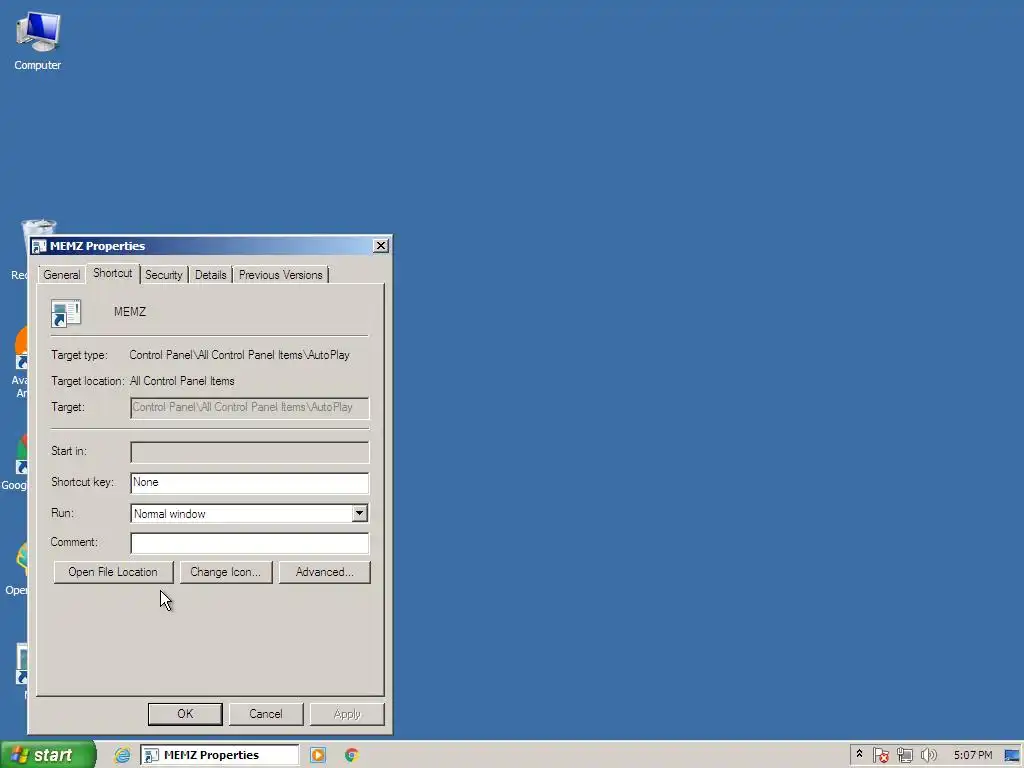Viewport: 1024px width, 768px height.
Task: Open the Security tab
Action: (x=164, y=275)
